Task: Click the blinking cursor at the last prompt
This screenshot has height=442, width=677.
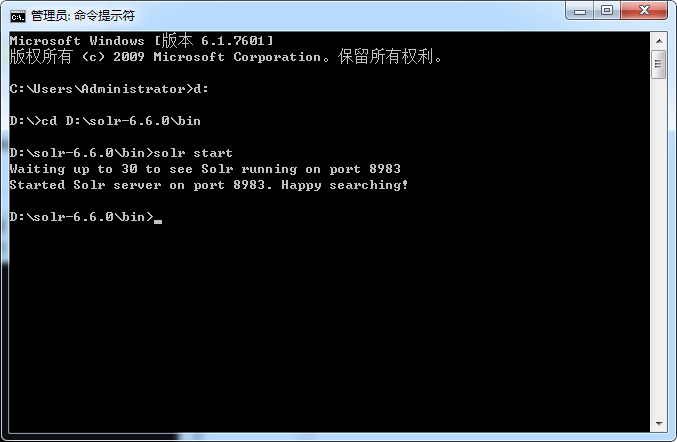Action: click(x=158, y=221)
